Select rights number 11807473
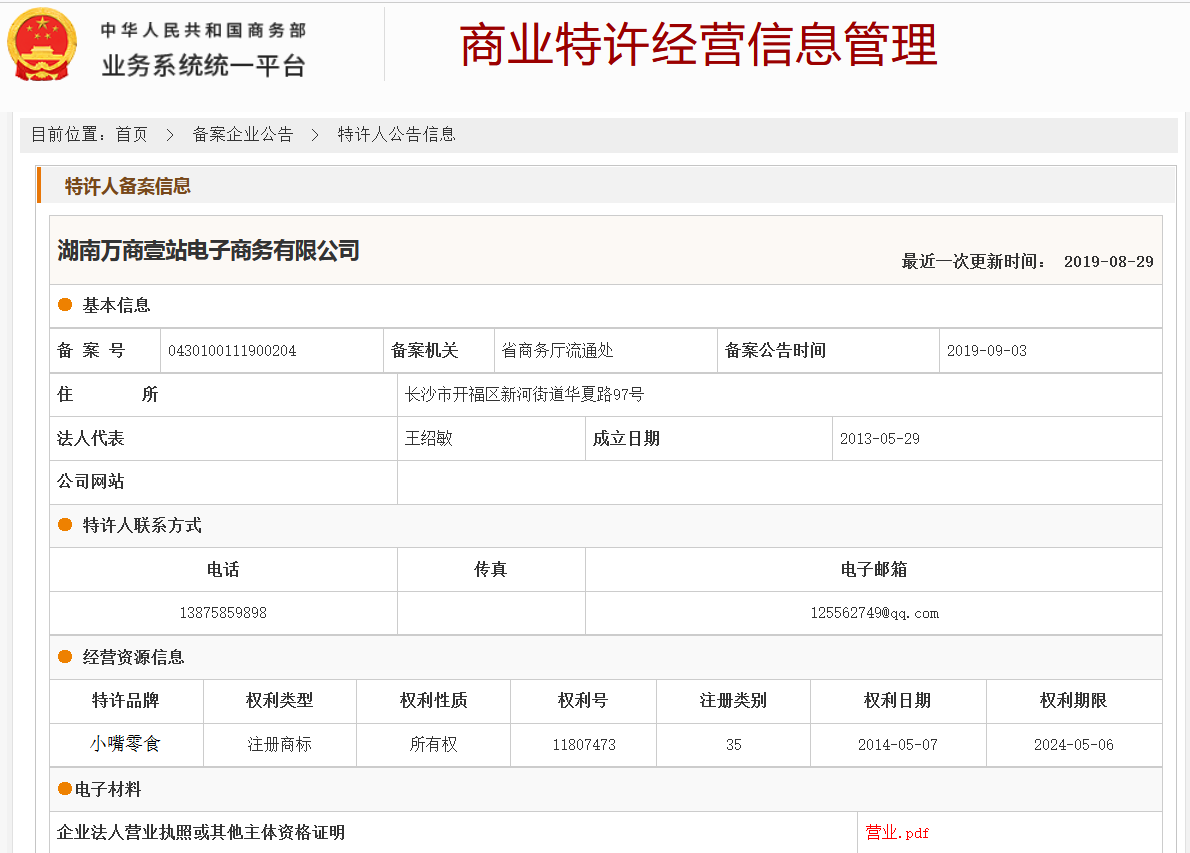 [584, 745]
